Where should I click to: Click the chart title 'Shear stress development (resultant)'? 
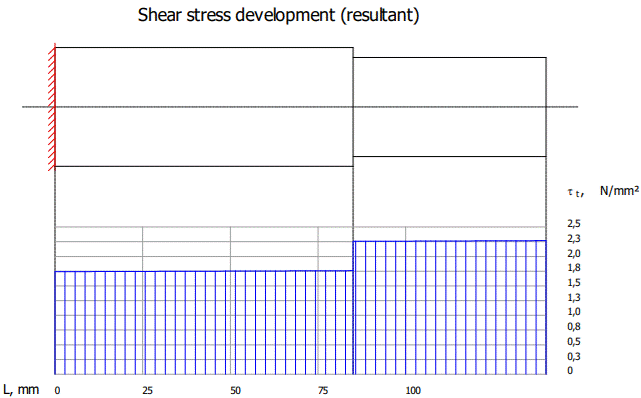pyautogui.click(x=278, y=16)
